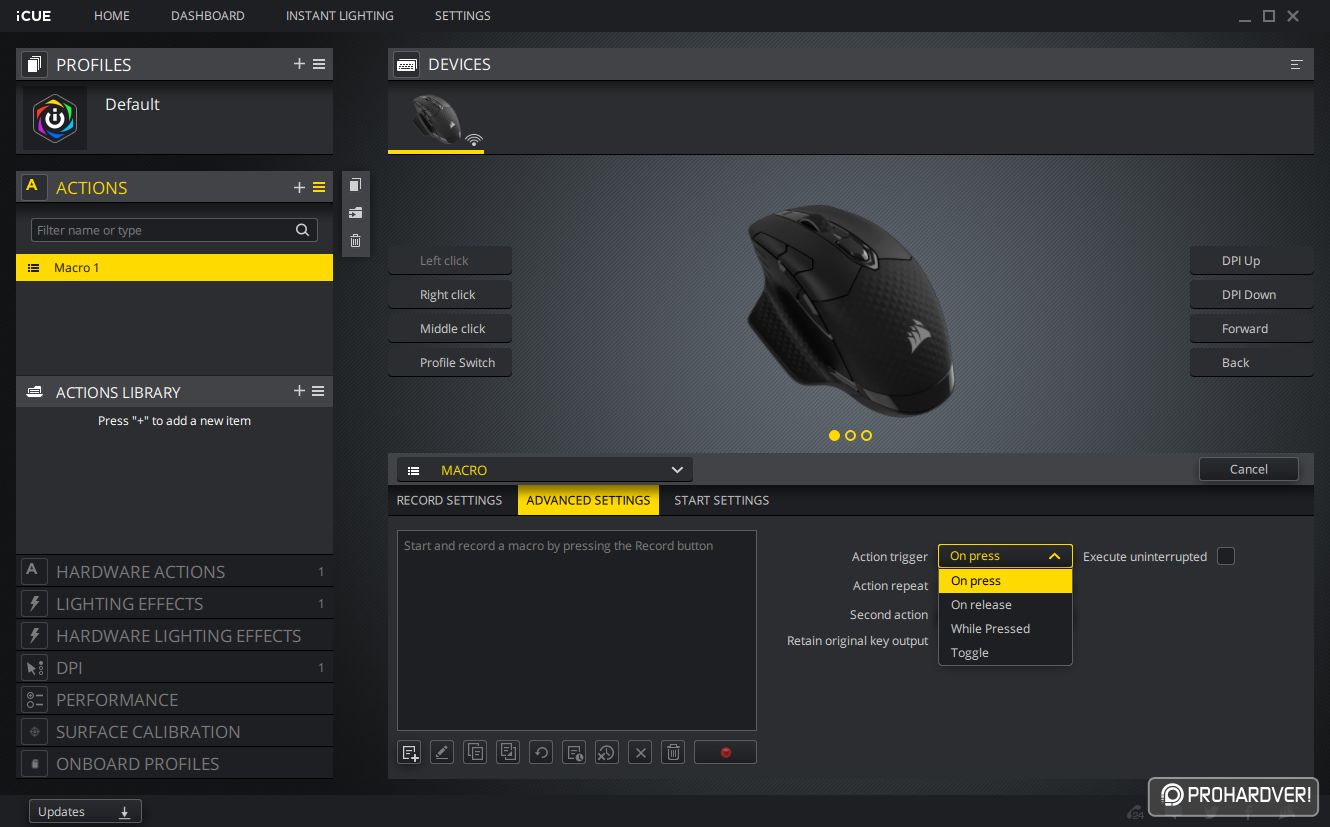This screenshot has width=1330, height=827.
Task: Open the MACRO action type dropdown
Action: pyautogui.click(x=545, y=470)
